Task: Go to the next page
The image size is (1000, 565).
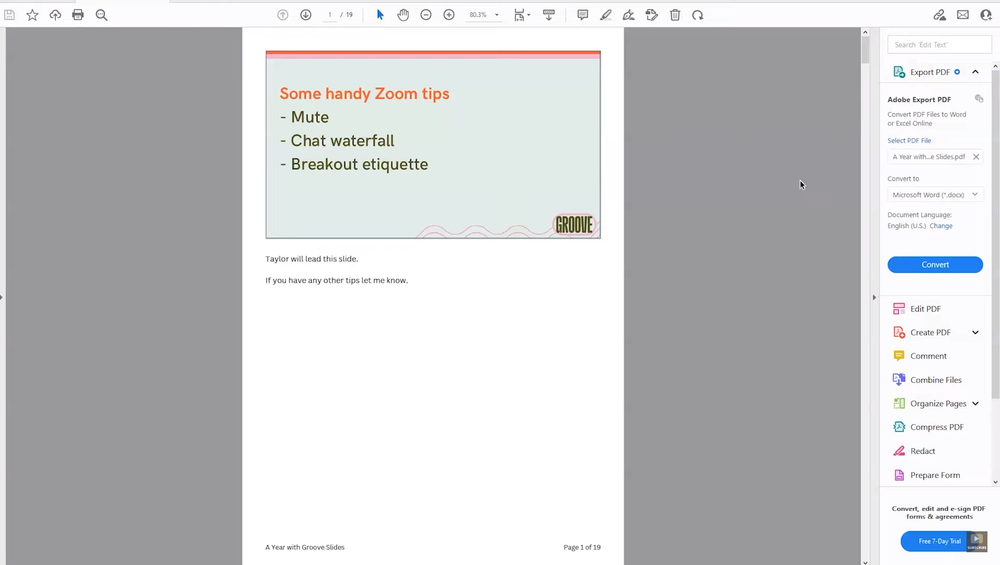Action: coord(306,15)
